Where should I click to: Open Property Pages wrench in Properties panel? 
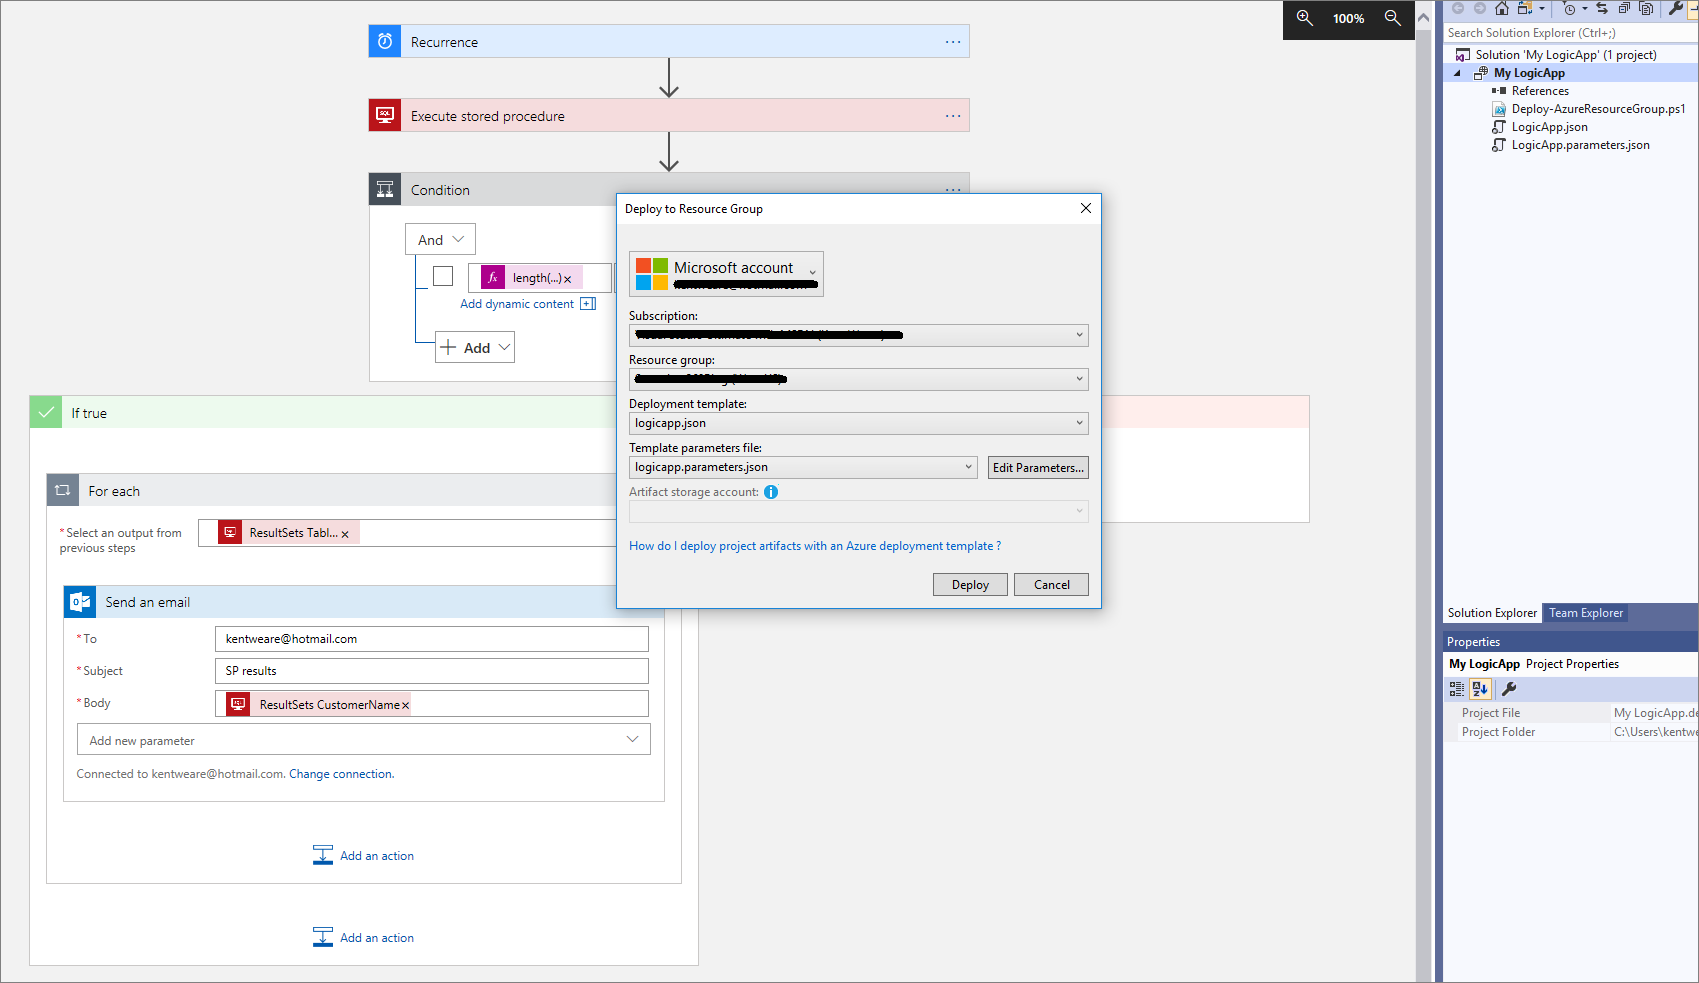(x=1509, y=689)
